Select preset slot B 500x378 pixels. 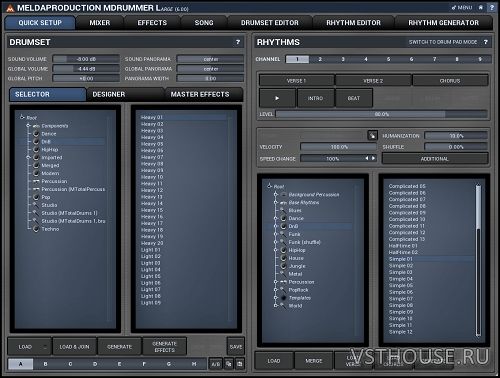tap(45, 364)
